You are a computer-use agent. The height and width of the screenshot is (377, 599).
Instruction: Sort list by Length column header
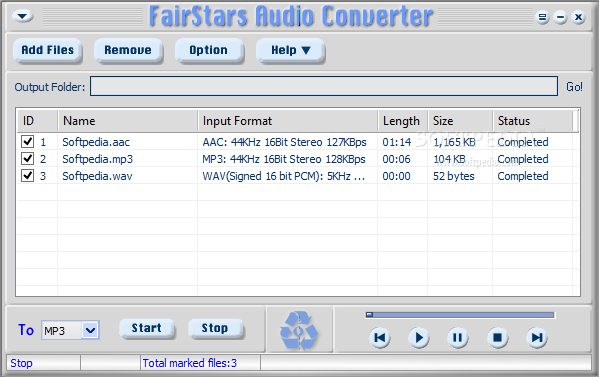[403, 121]
